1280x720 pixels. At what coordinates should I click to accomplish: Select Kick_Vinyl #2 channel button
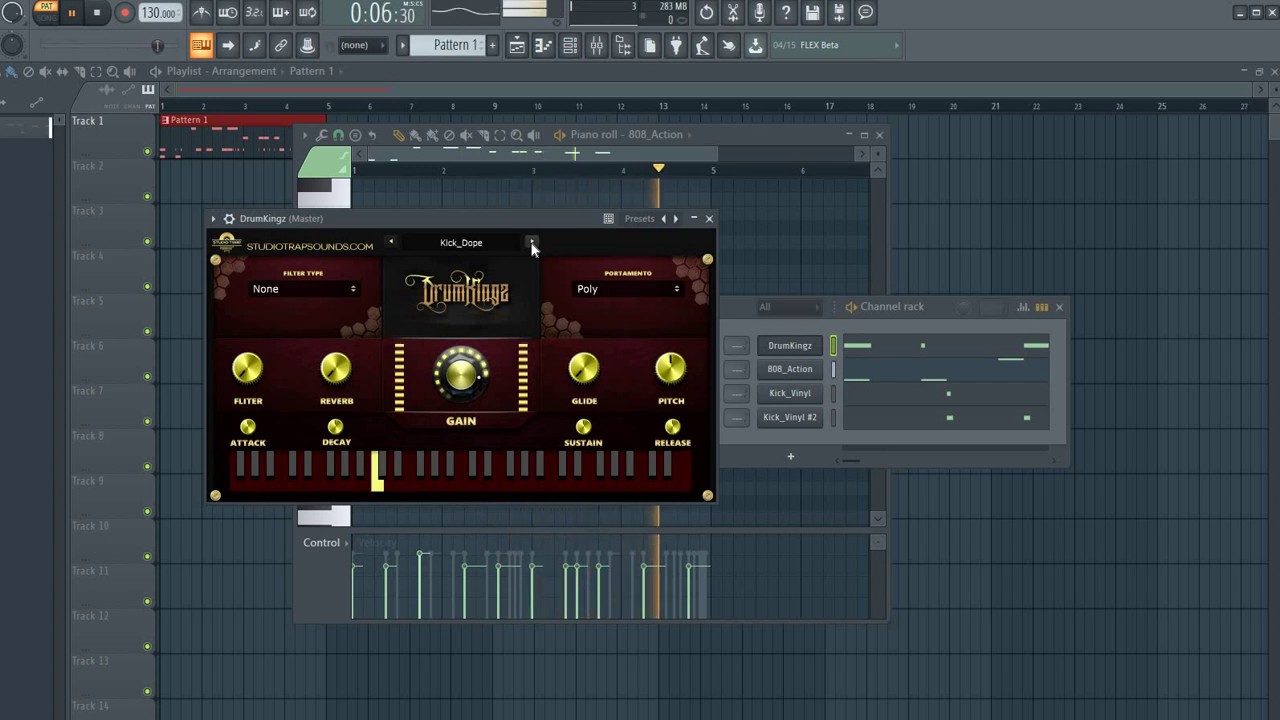[790, 418]
